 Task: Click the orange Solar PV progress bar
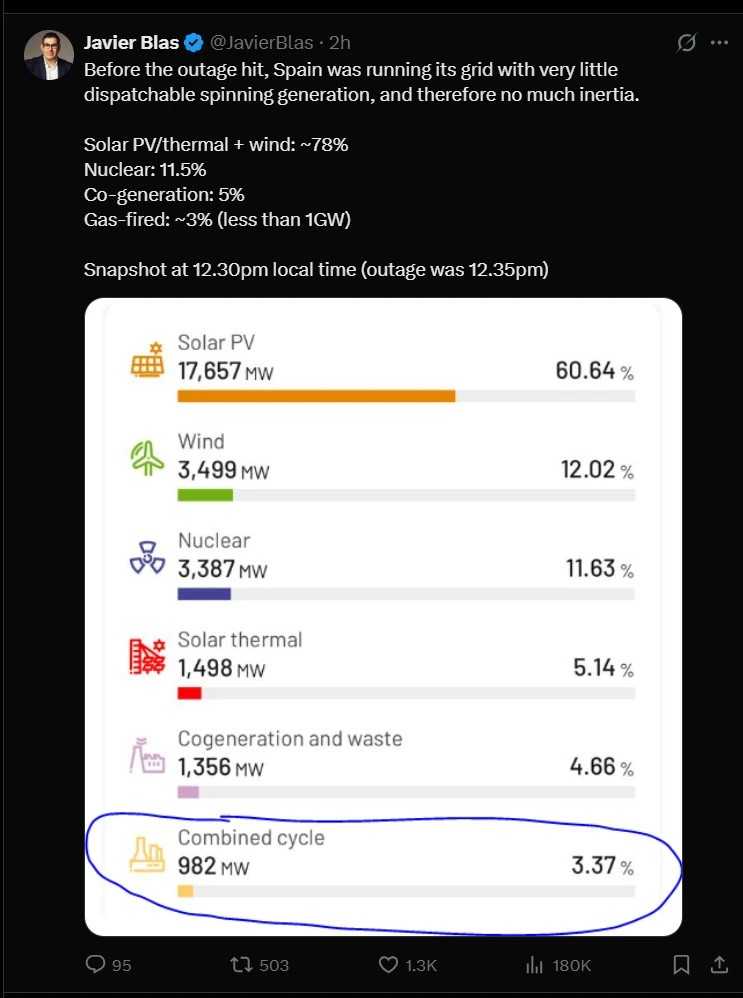coord(316,396)
